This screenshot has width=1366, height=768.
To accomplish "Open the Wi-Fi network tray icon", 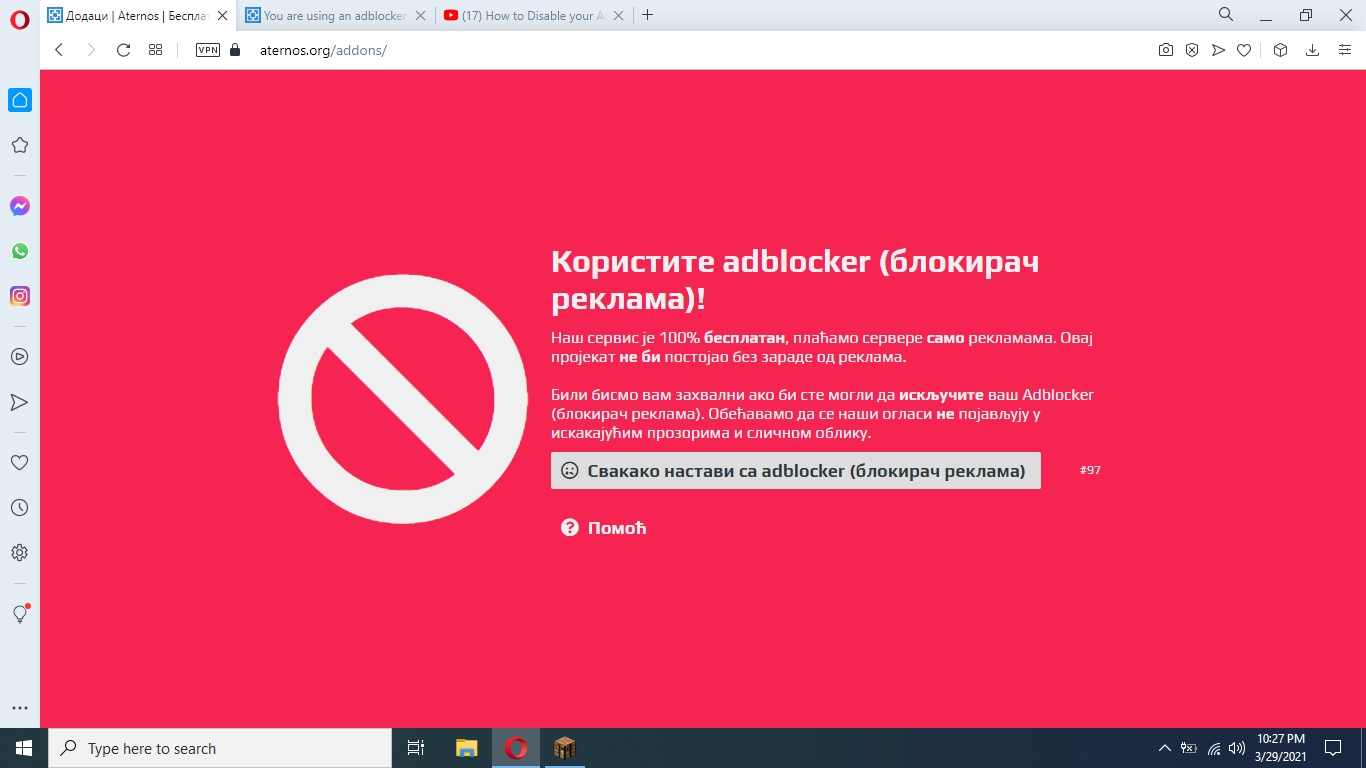I will [1214, 748].
